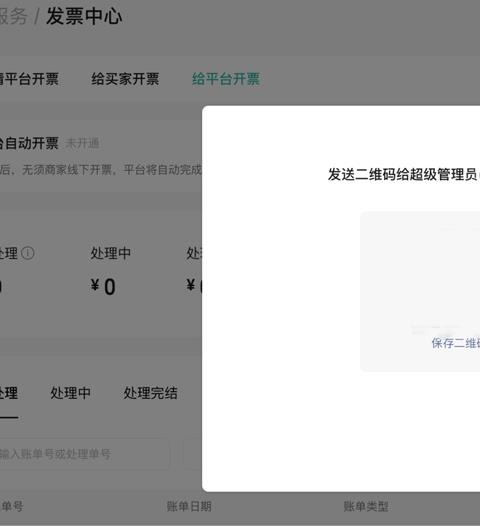Click the 保存二维码 link
The width and height of the screenshot is (480, 526).
point(456,343)
